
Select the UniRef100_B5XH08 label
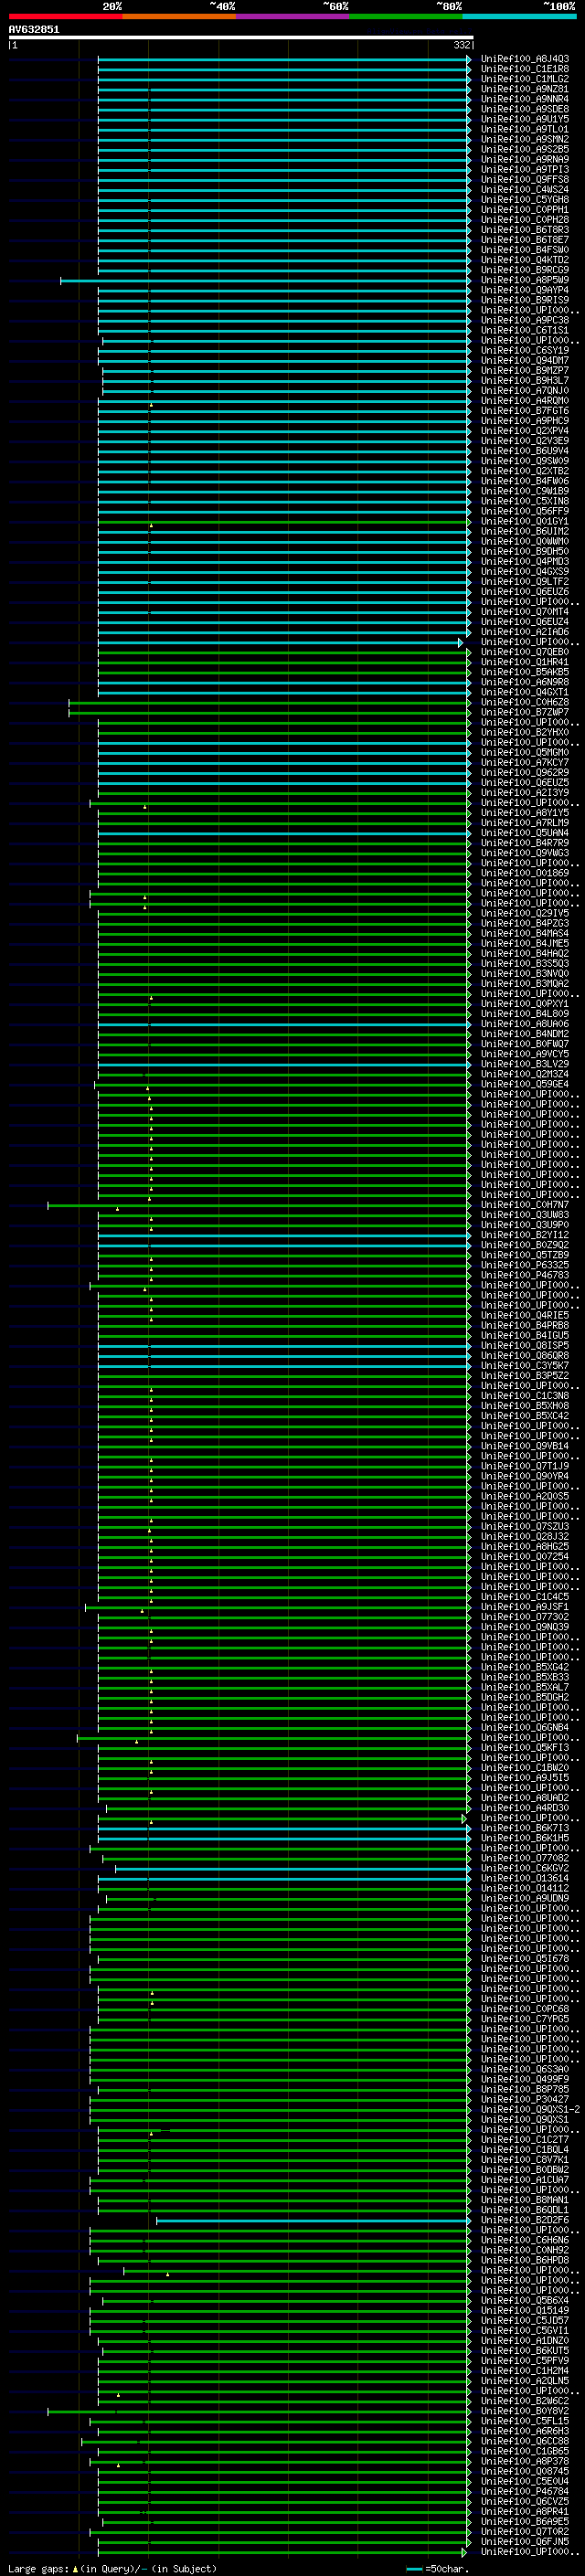525,1407
